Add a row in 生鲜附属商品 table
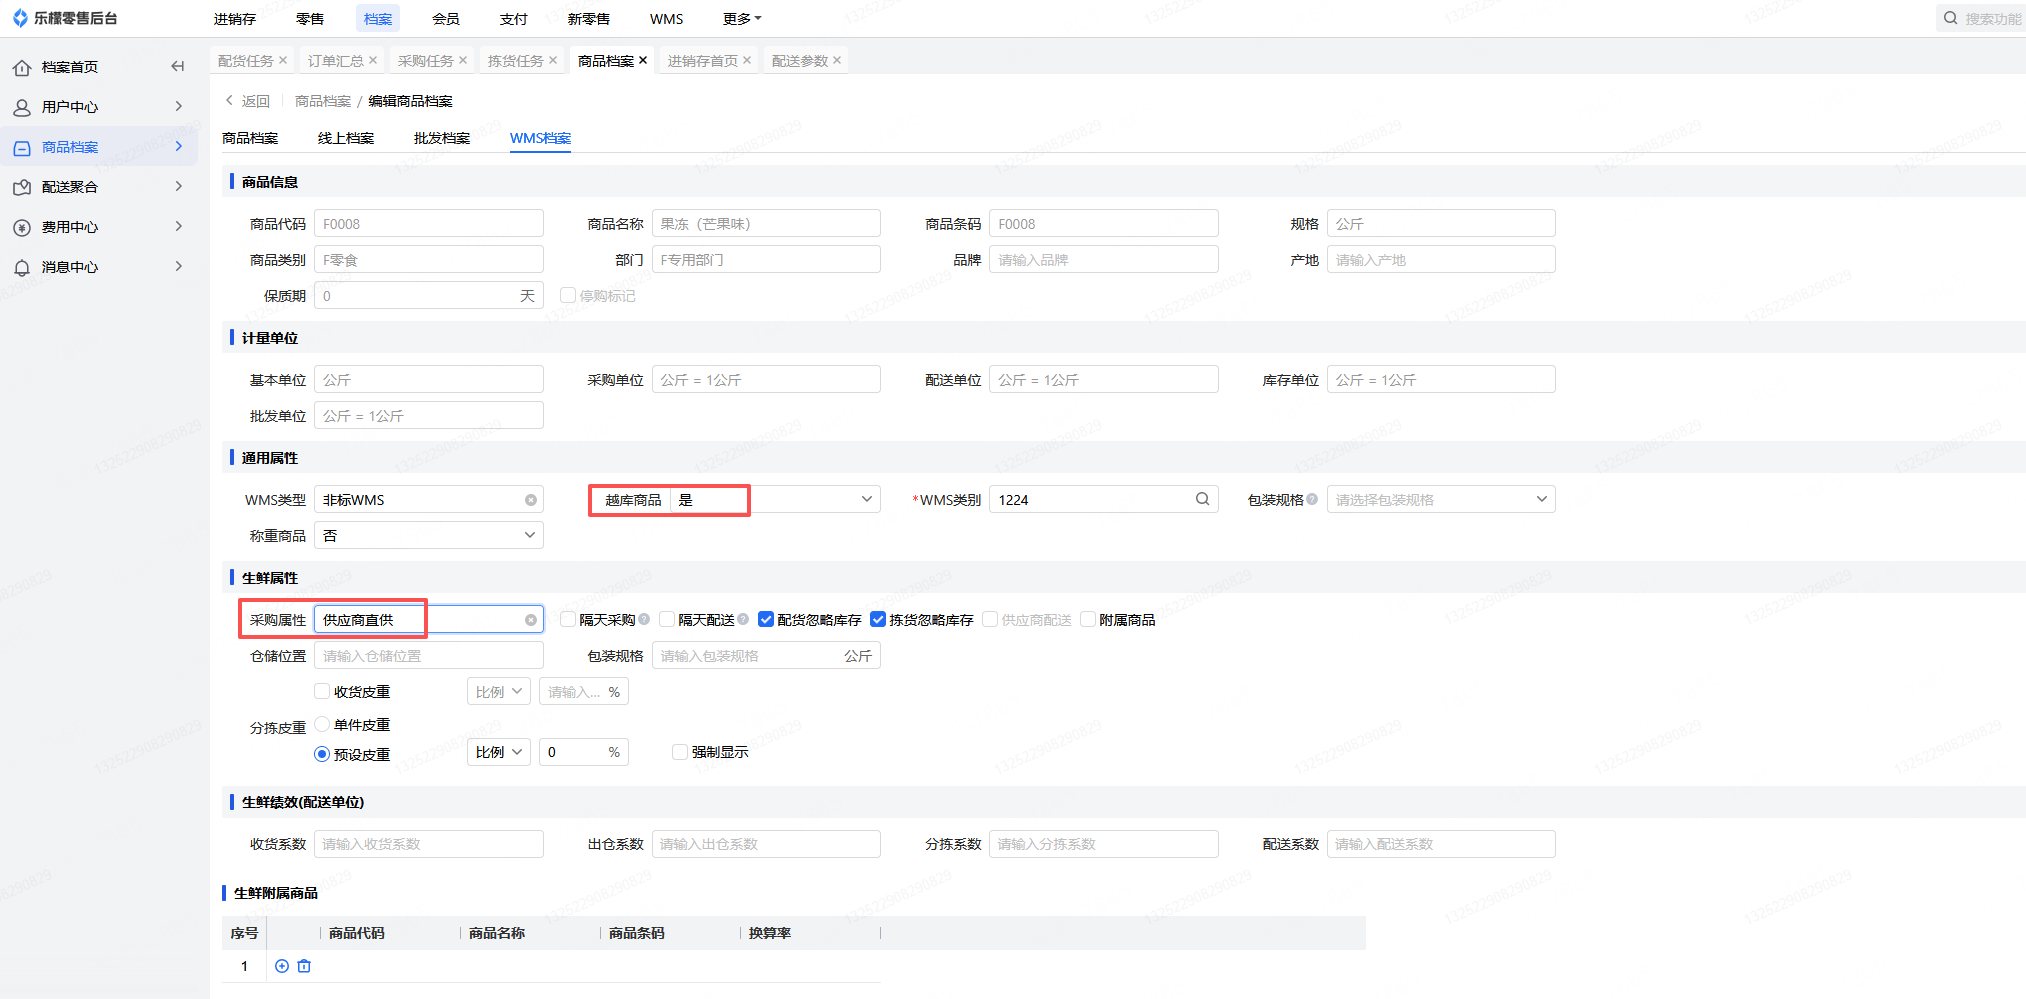The width and height of the screenshot is (2026, 999). click(282, 966)
